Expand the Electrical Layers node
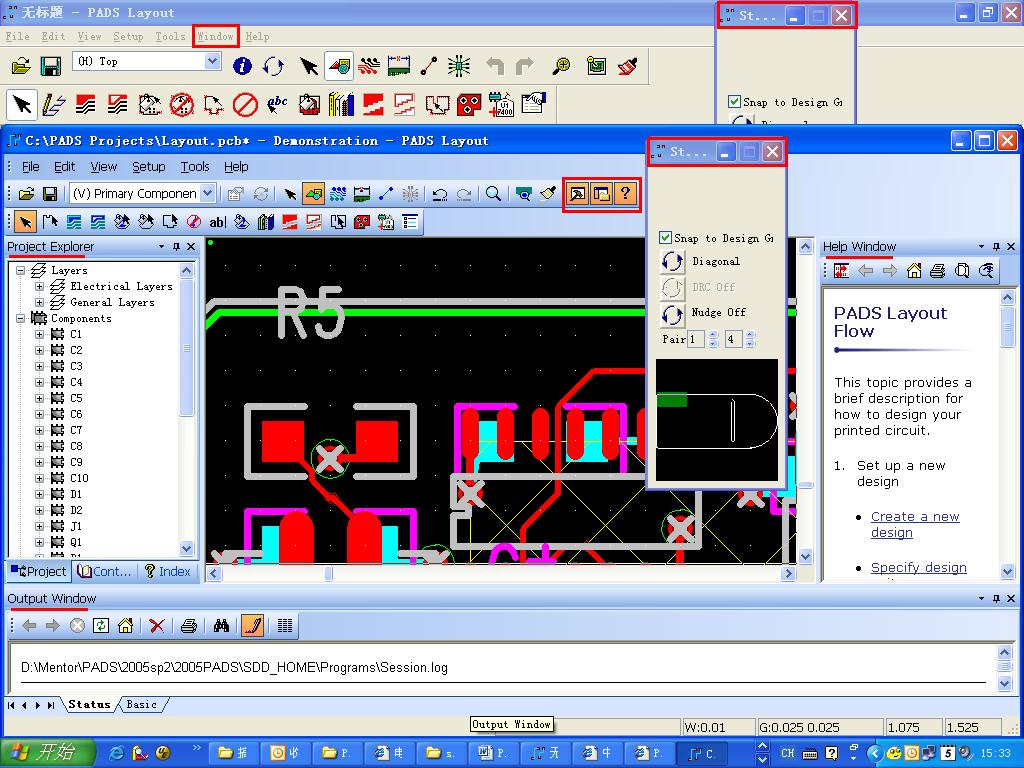Screen dimensions: 1024x768 pyautogui.click(x=39, y=286)
